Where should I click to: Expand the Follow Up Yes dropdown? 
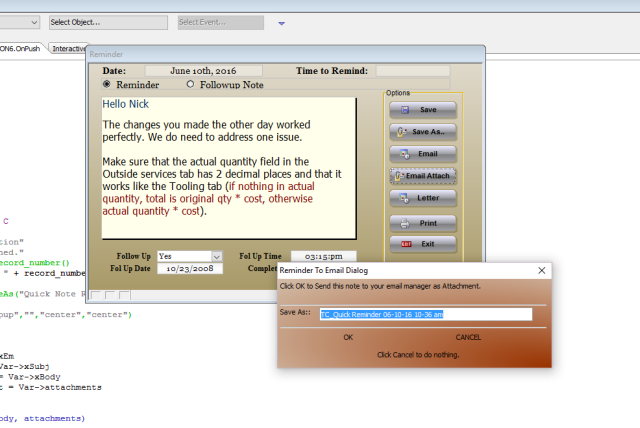click(x=216, y=257)
